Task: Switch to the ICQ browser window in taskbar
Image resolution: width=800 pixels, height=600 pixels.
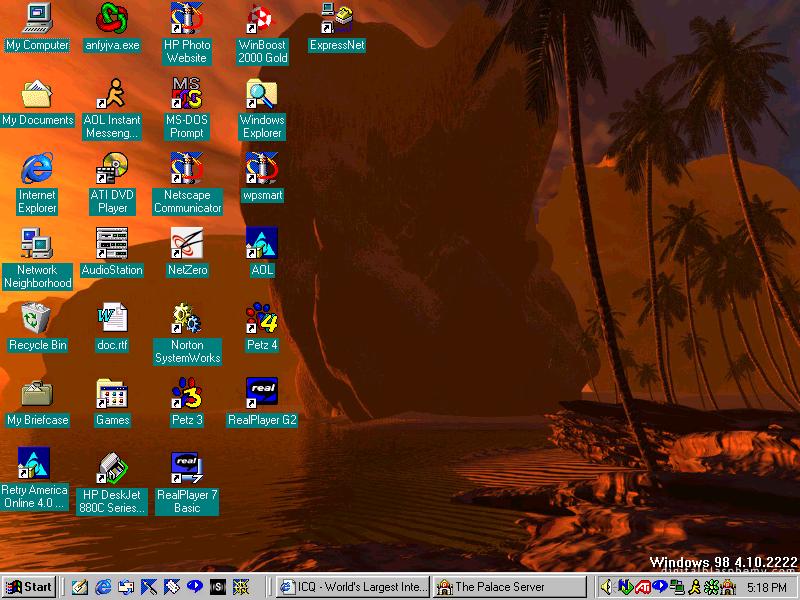Action: (352, 587)
